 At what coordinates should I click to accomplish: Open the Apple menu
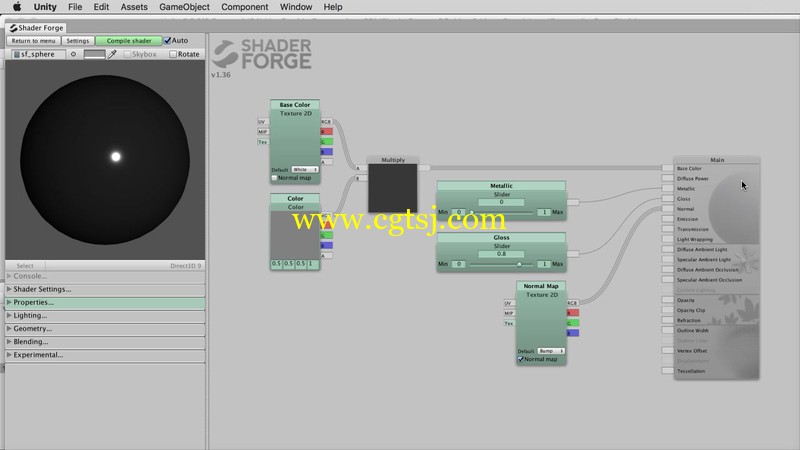tap(17, 7)
